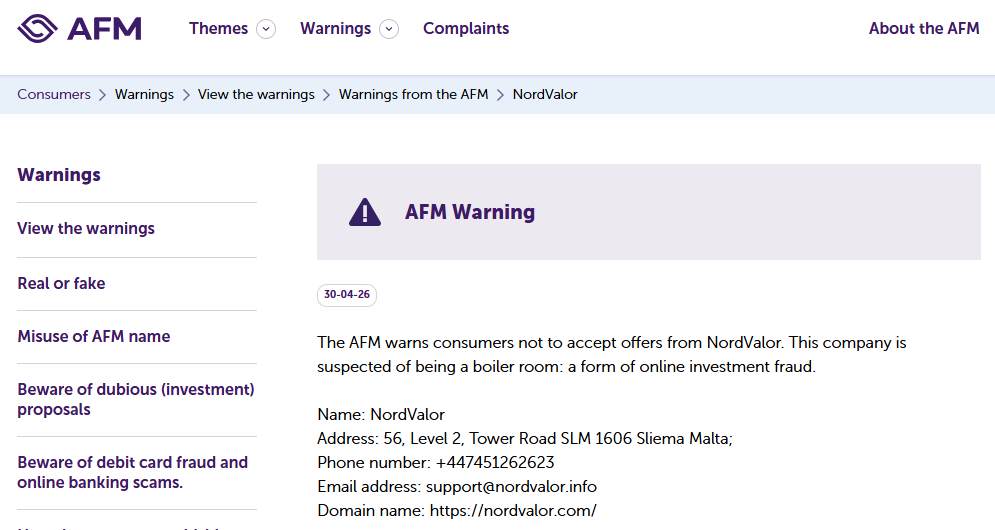
Task: Click the email support@nordvalor.info
Action: [511, 487]
